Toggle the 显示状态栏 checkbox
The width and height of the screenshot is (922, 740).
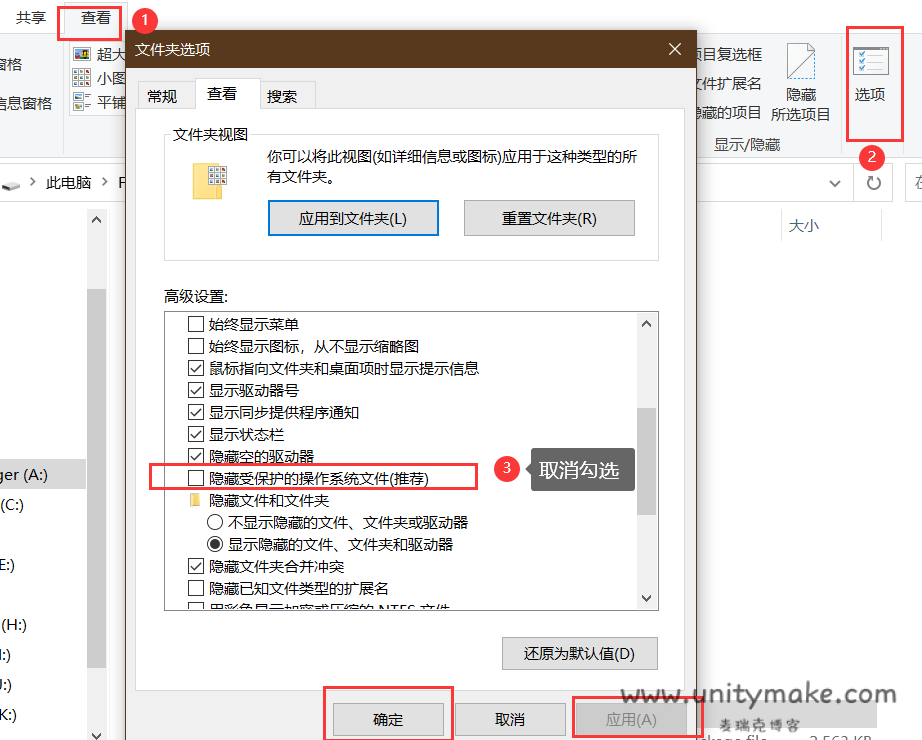[196, 434]
